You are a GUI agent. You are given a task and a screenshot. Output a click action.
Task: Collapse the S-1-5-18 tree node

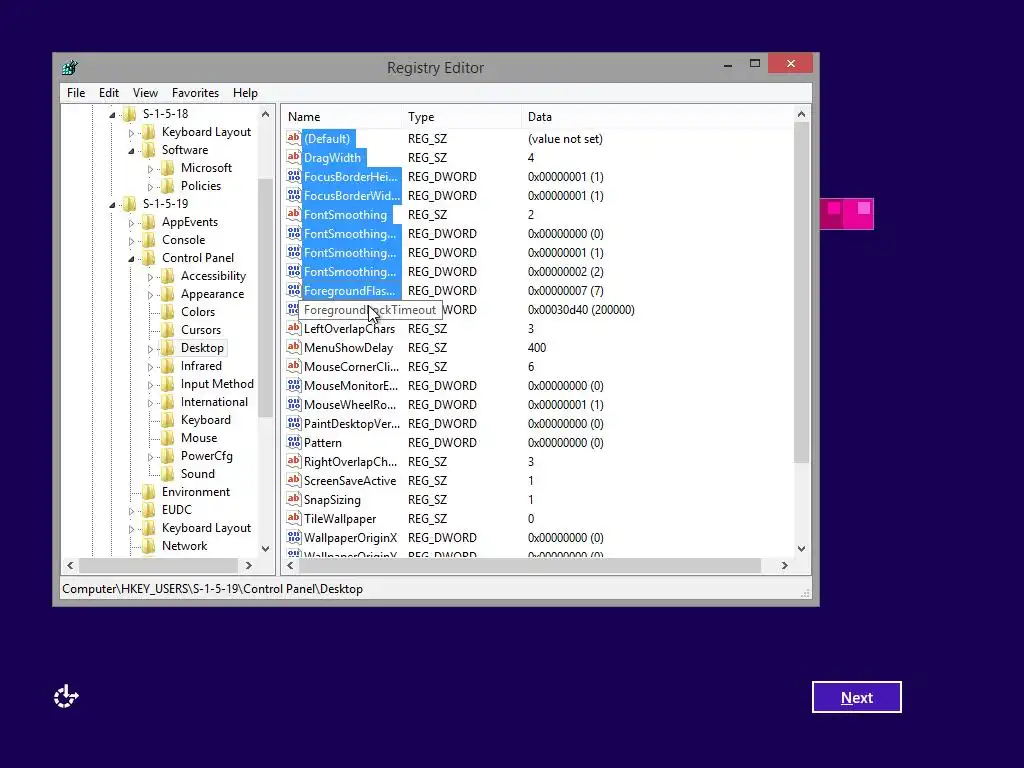pos(112,115)
